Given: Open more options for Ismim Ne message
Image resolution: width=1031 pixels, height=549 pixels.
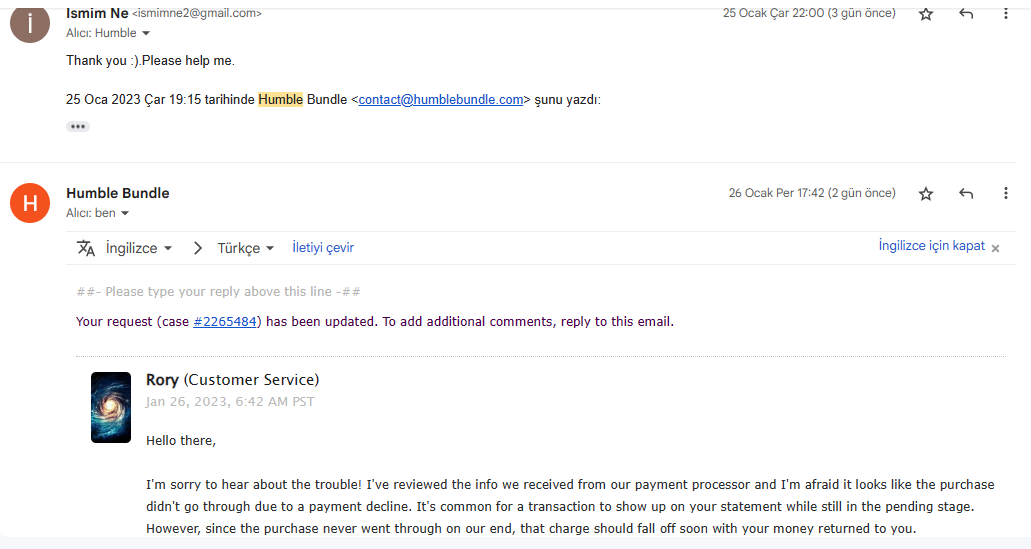Looking at the screenshot, I should coord(1006,14).
